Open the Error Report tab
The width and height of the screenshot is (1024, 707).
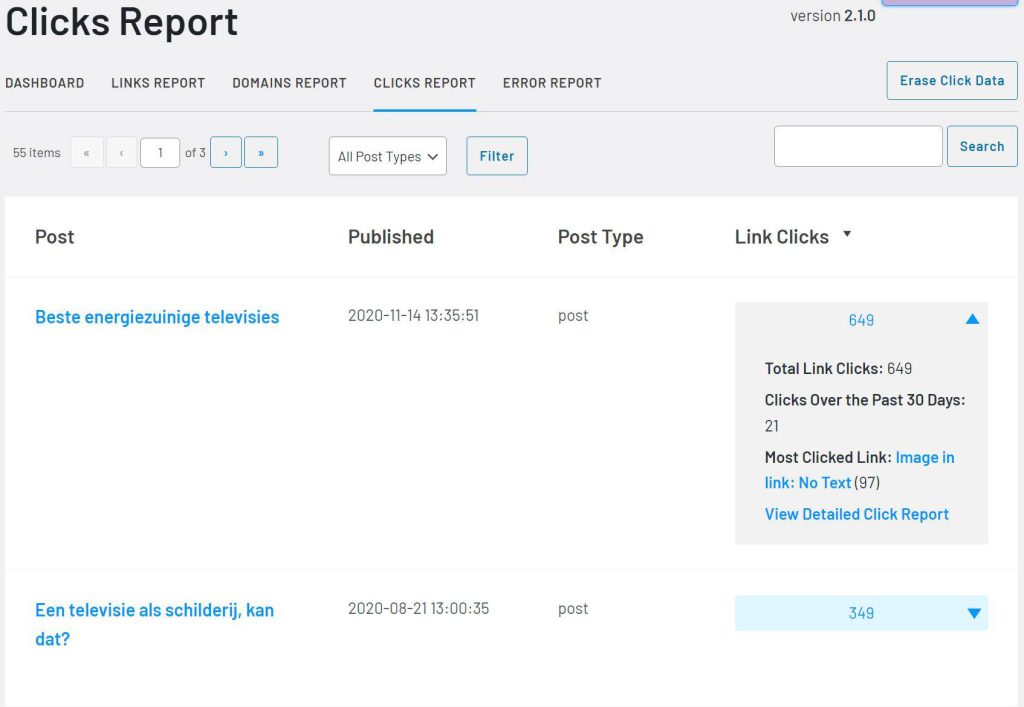pyautogui.click(x=552, y=83)
